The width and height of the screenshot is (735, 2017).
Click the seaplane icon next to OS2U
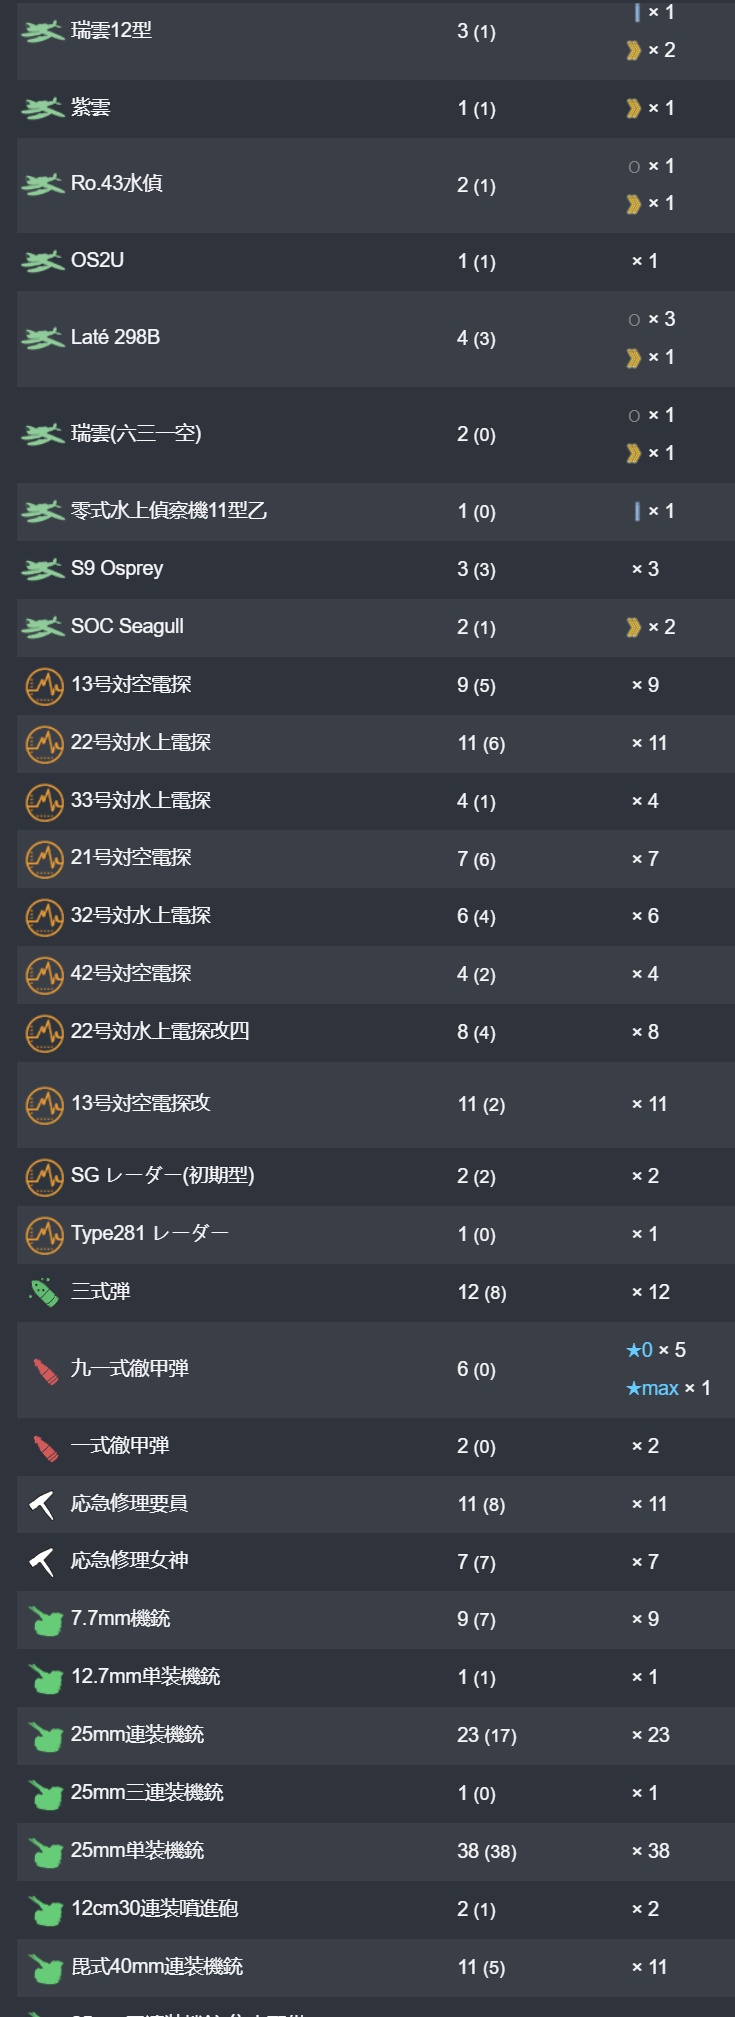click(x=43, y=261)
